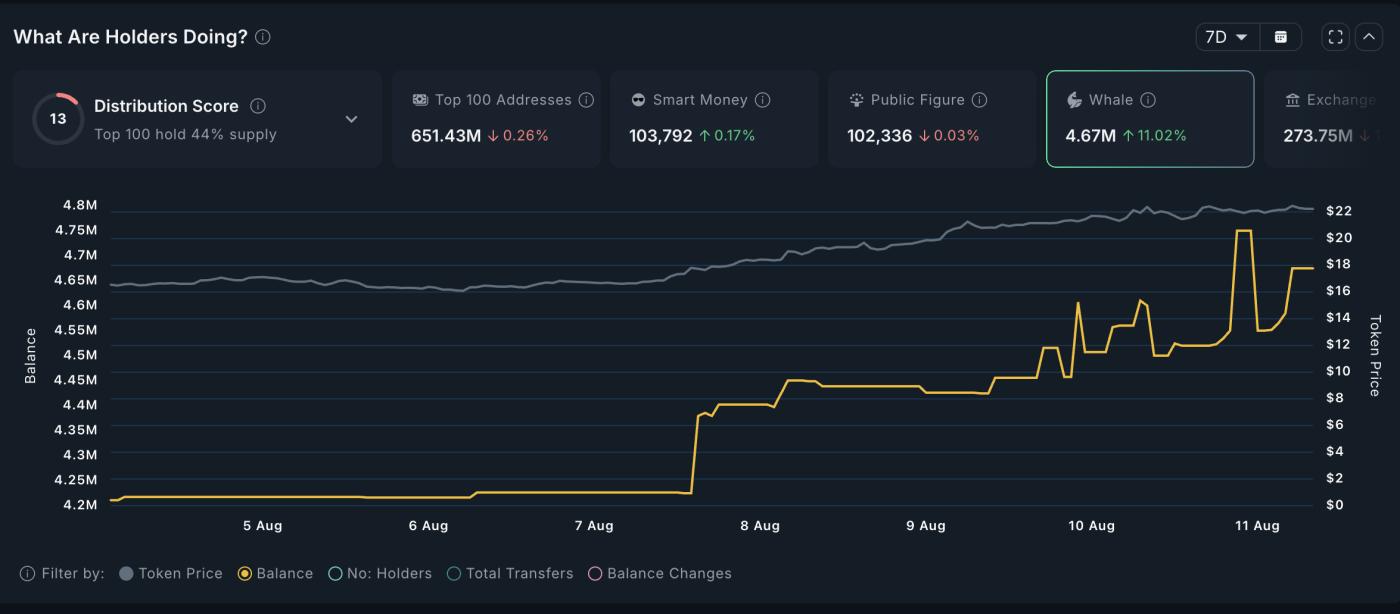Click the Public Figure icon
The width and height of the screenshot is (1400, 614).
(x=855, y=99)
